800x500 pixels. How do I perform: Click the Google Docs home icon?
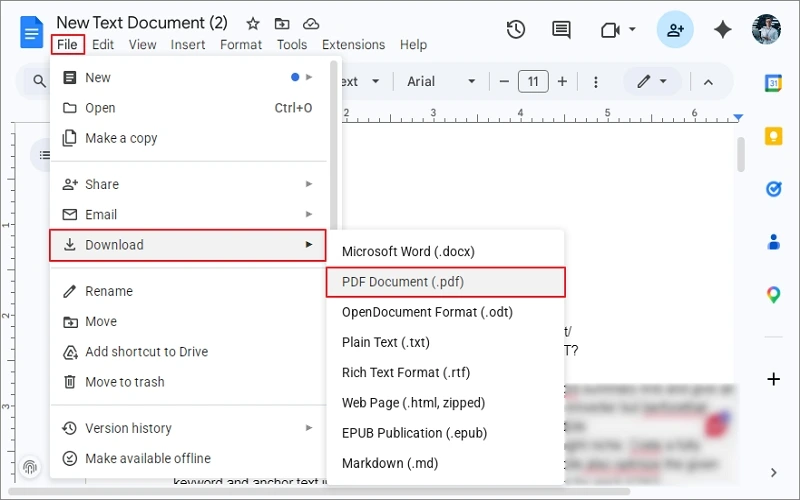[31, 32]
